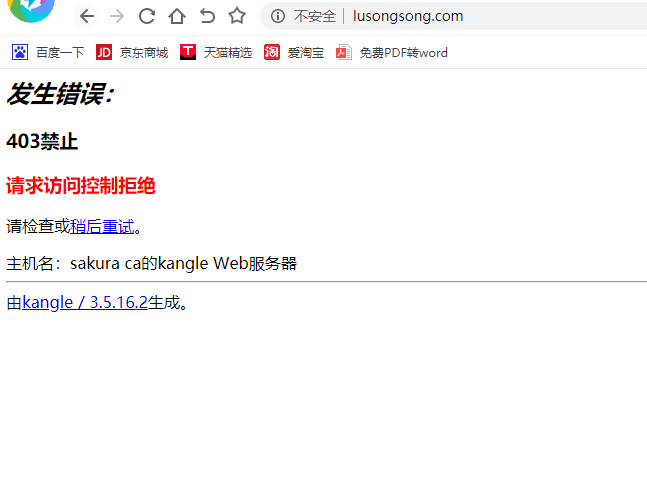Image resolution: width=647 pixels, height=489 pixels.
Task: Click the JD bookmark favicon
Action: pyautogui.click(x=104, y=52)
